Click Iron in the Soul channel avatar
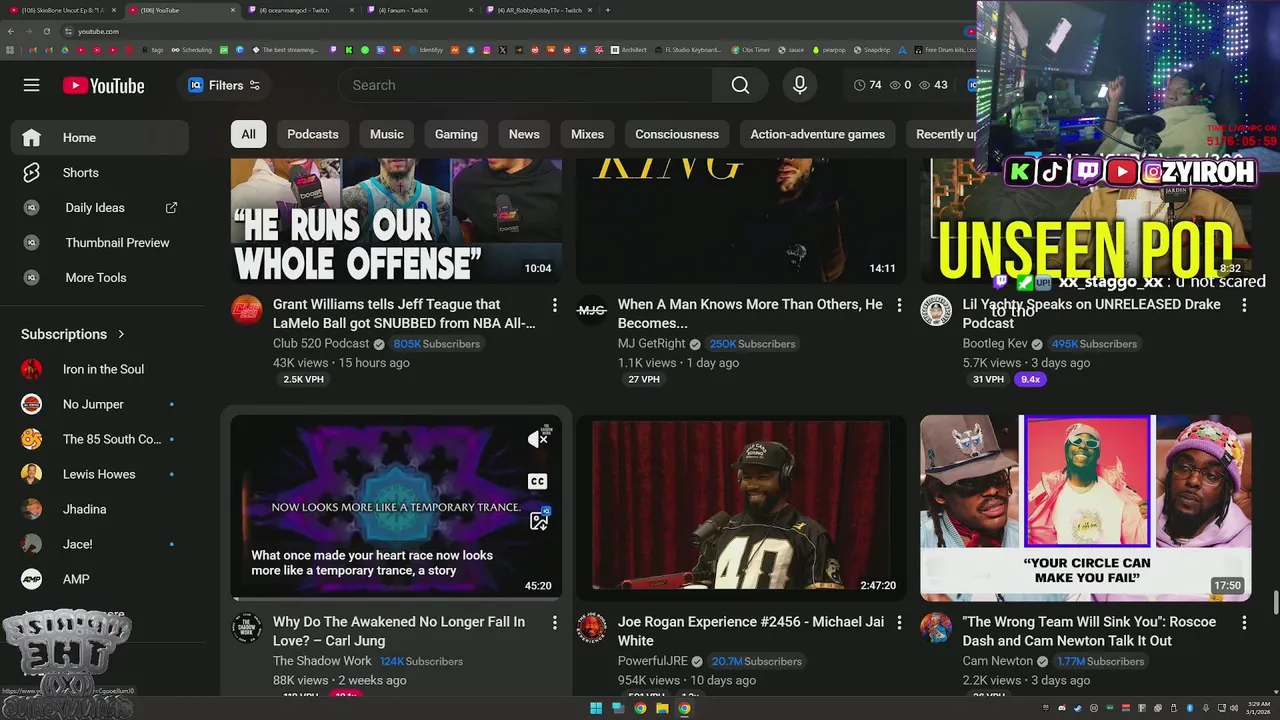The image size is (1280, 720). (x=32, y=369)
